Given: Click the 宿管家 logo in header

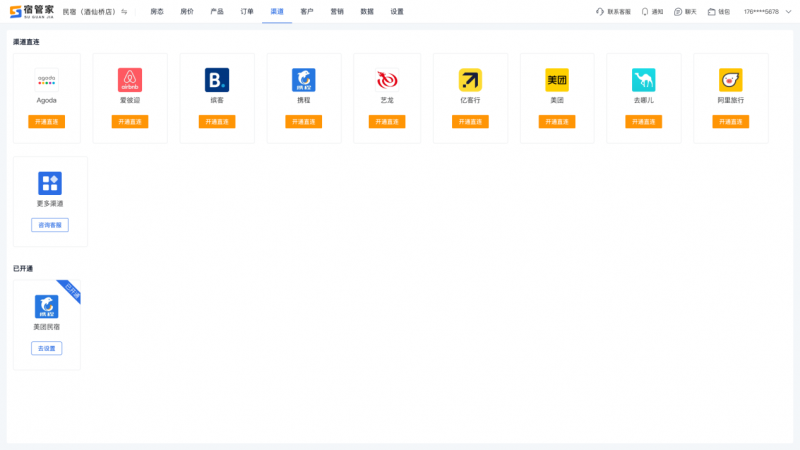Looking at the screenshot, I should (32, 11).
